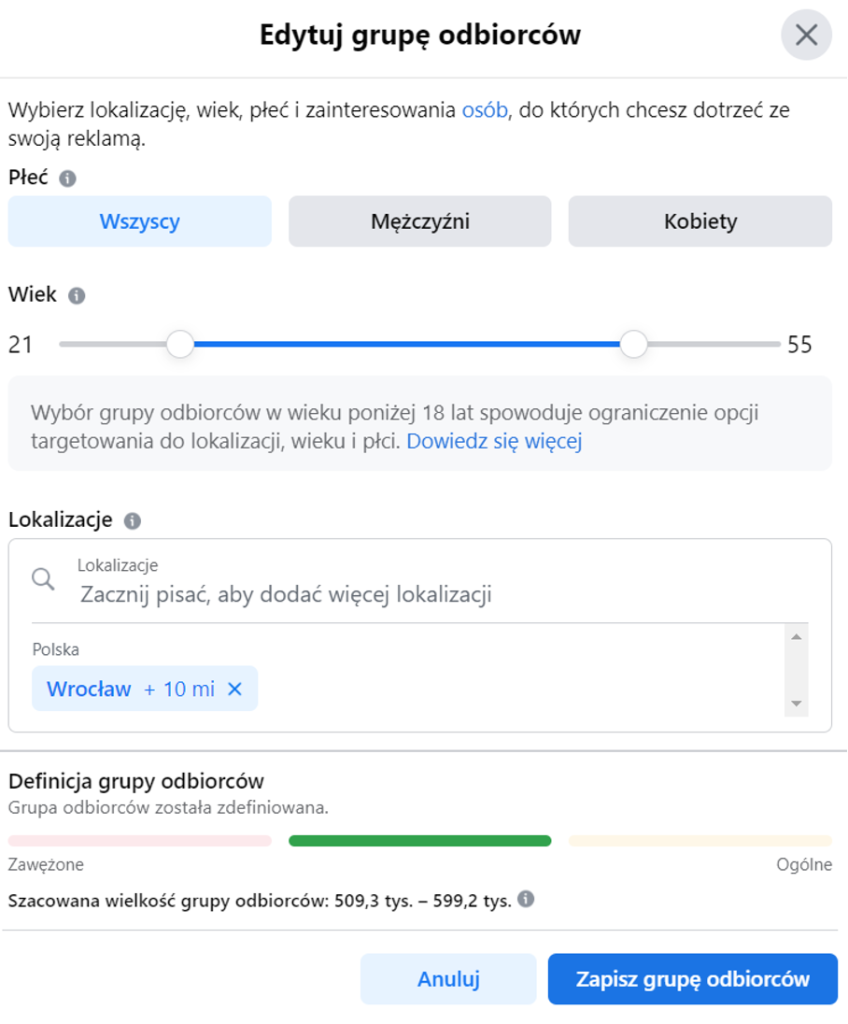
Task: Click the minimum age slider handle
Action: 180,344
